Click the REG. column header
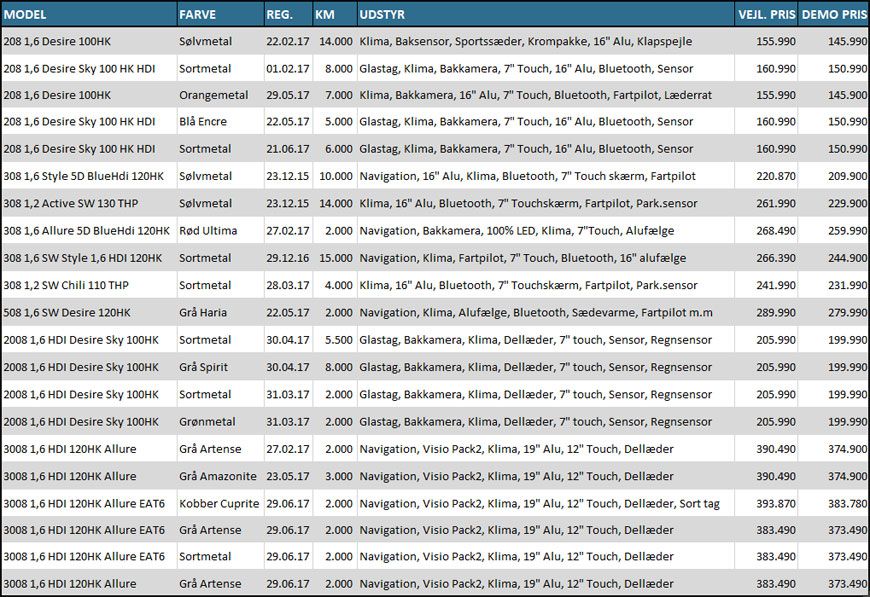This screenshot has height=597, width=870. [x=279, y=15]
